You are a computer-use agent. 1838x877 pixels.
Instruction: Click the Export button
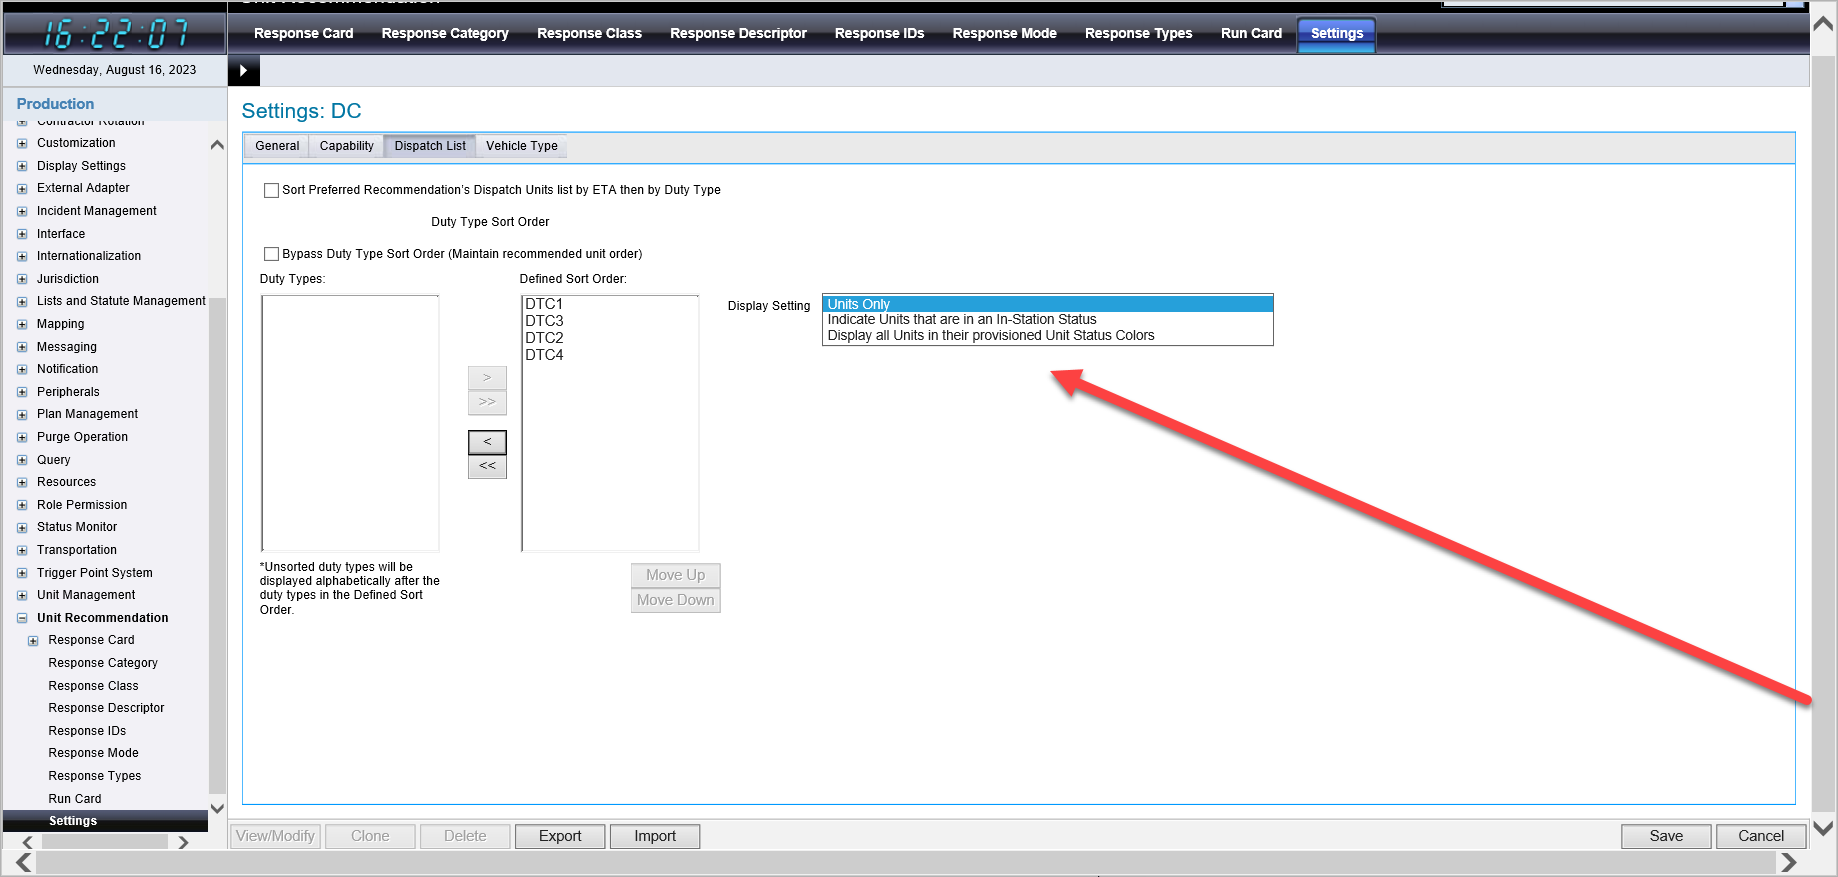(x=559, y=836)
